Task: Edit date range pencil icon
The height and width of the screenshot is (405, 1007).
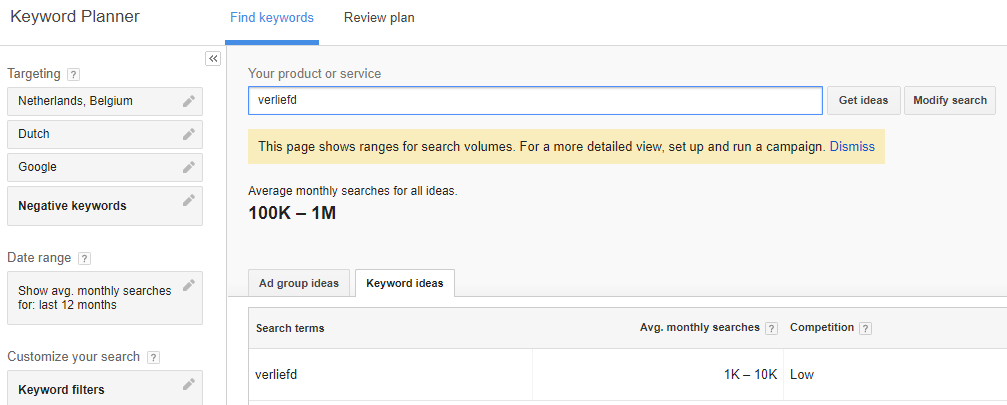Action: (188, 285)
